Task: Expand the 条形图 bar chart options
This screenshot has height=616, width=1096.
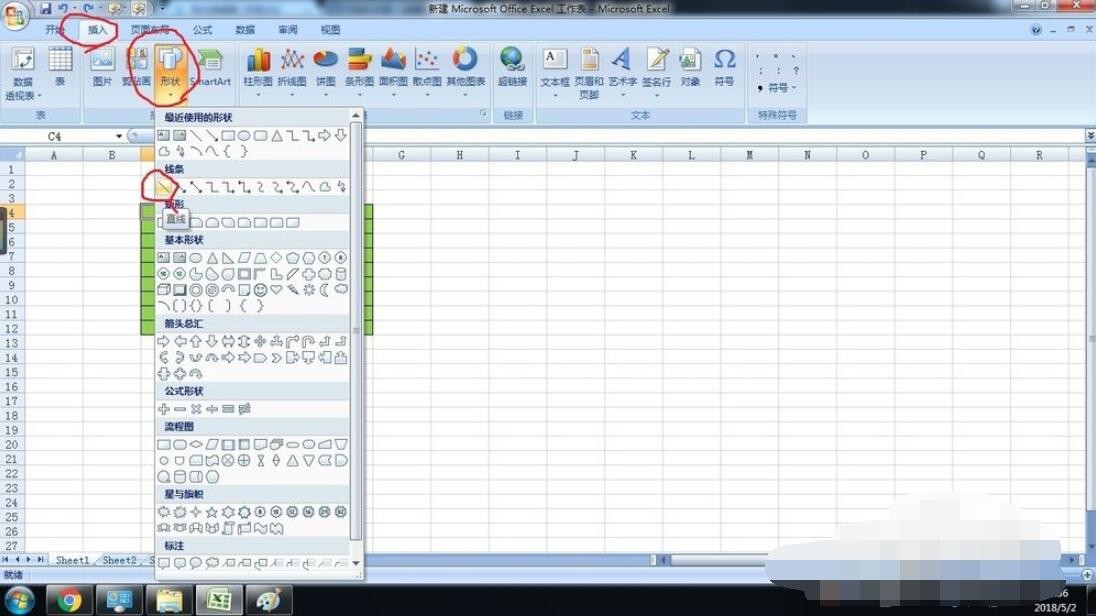Action: pos(359,72)
